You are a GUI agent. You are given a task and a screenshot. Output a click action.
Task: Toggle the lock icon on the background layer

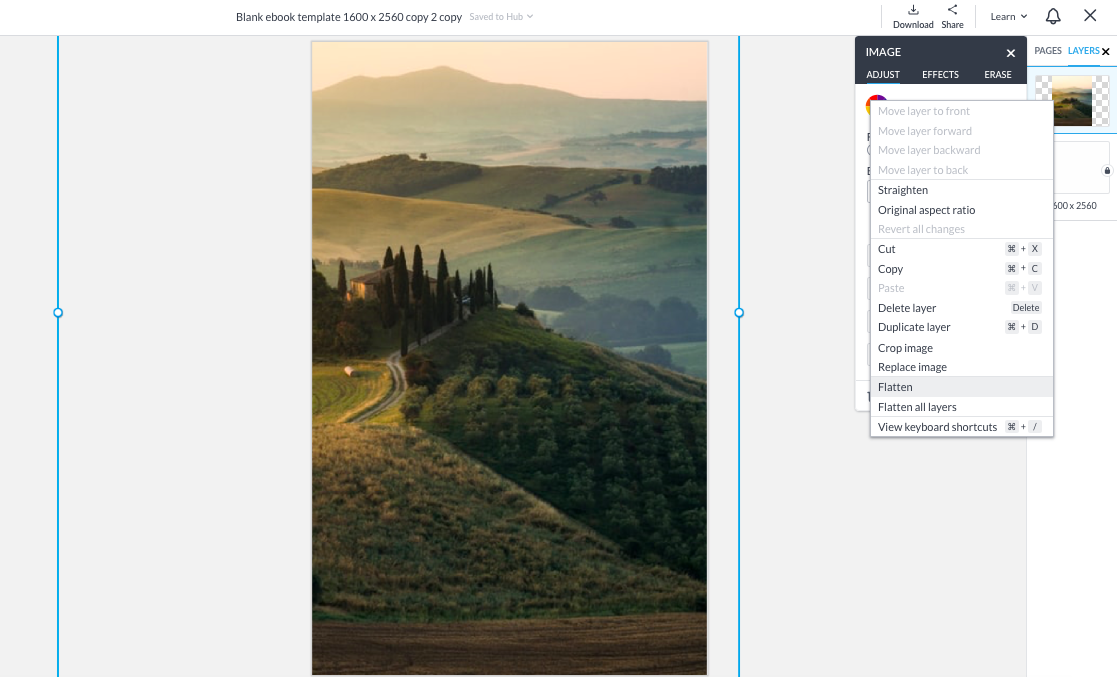click(1106, 172)
